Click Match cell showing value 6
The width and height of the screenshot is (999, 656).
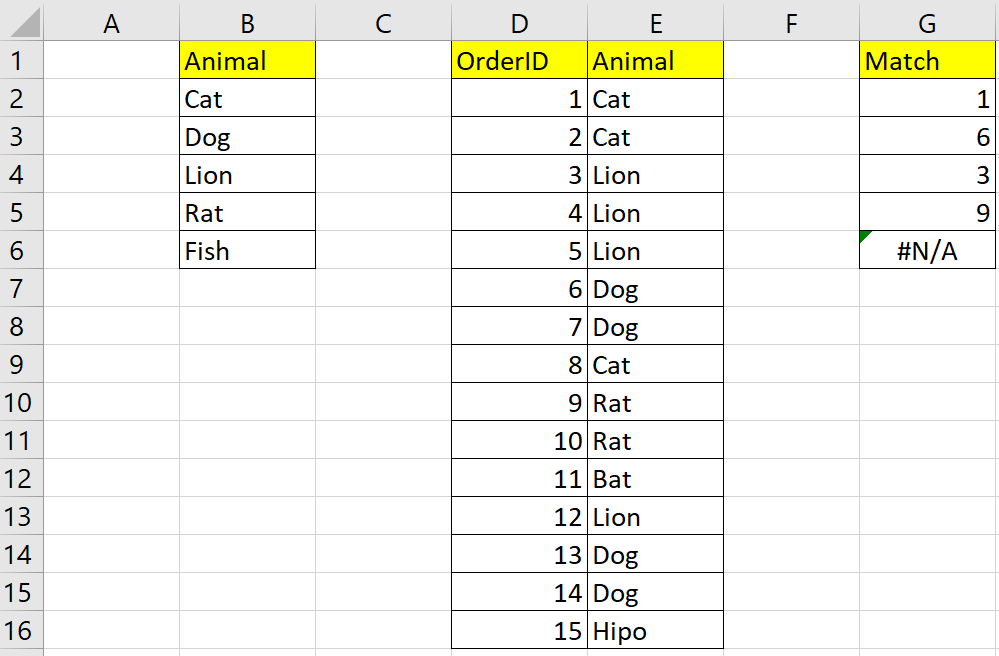(x=927, y=136)
